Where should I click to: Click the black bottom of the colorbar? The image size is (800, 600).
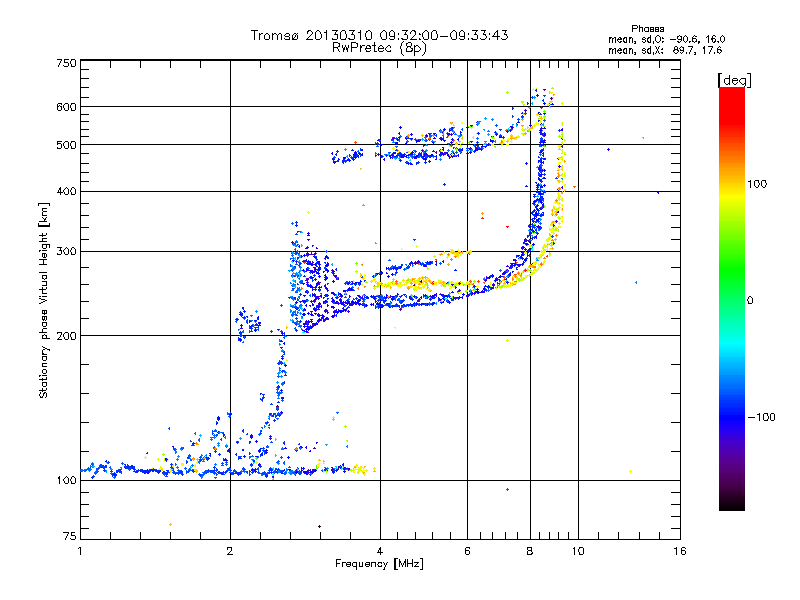[x=732, y=505]
